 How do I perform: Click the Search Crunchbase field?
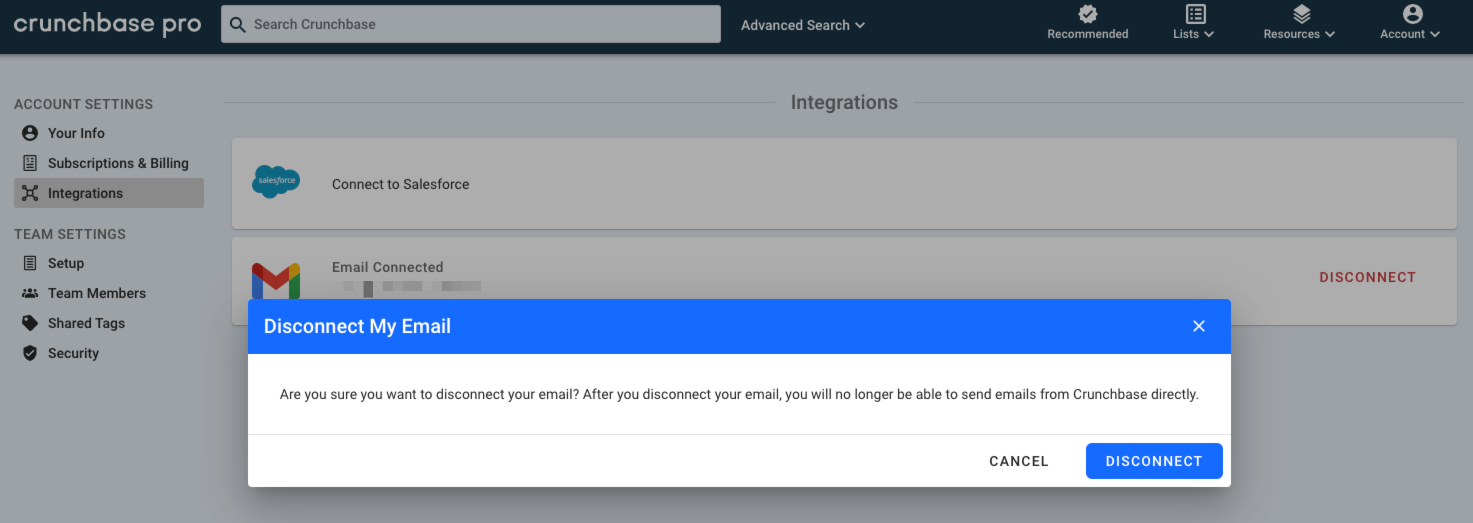471,24
